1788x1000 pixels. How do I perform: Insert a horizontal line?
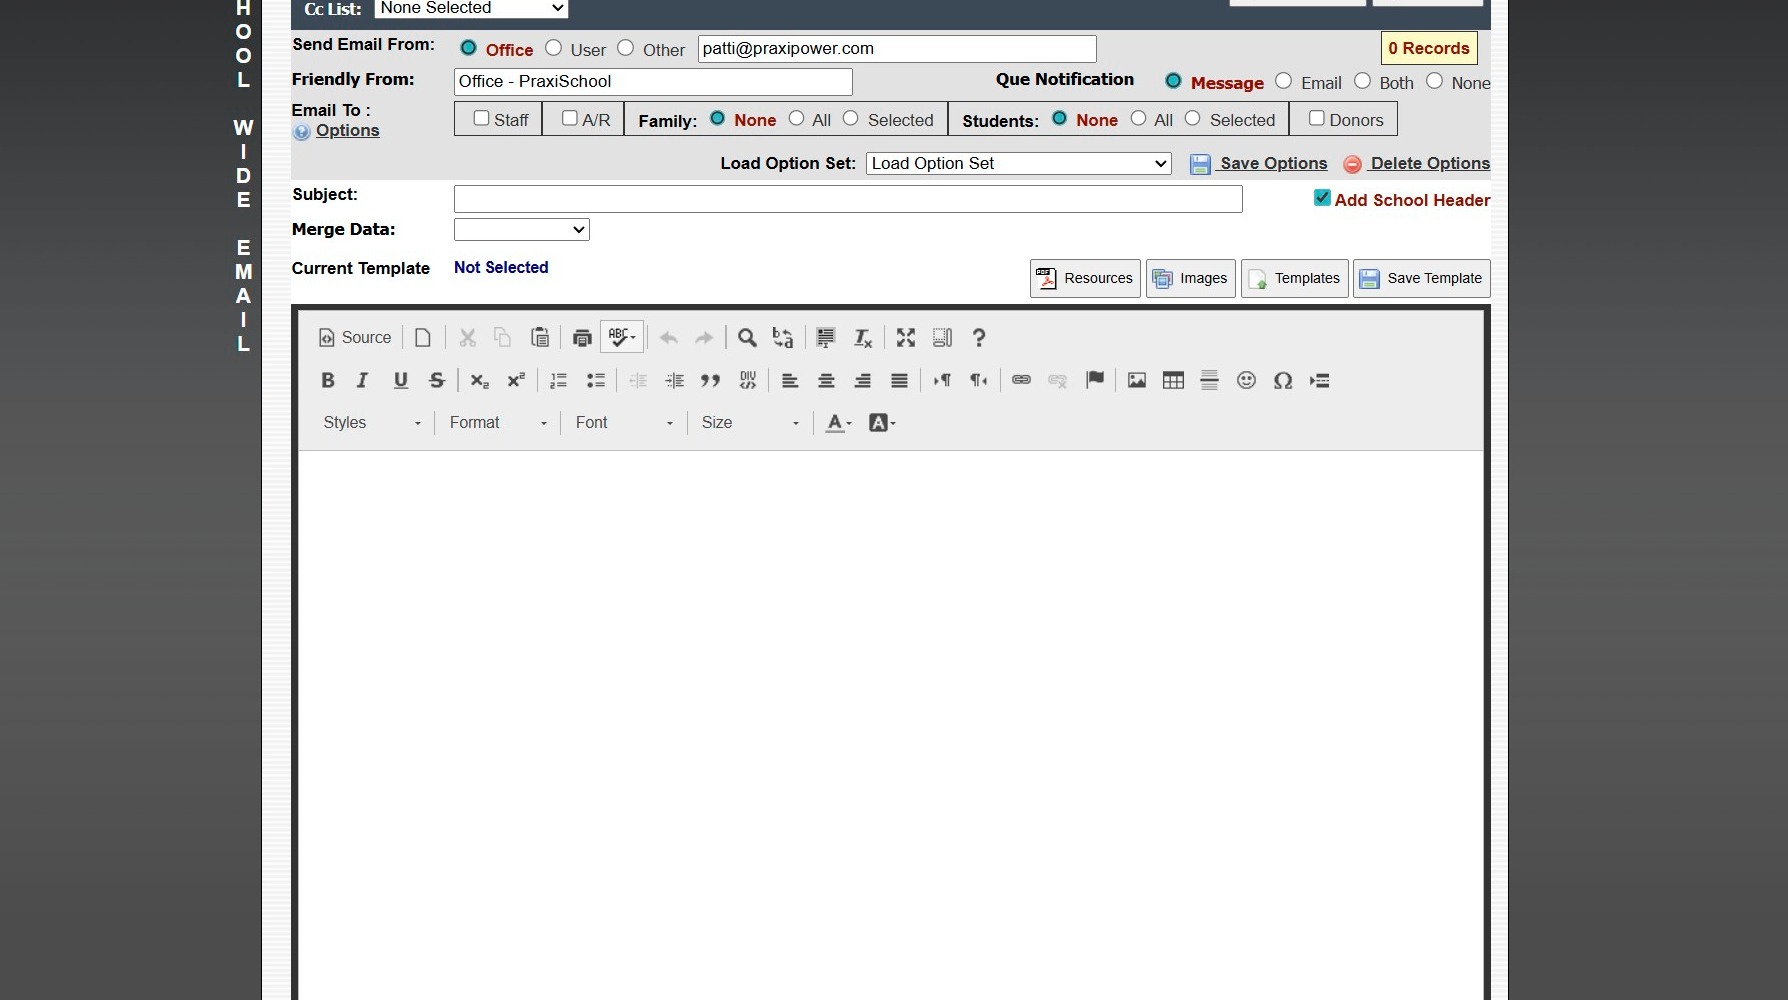pos(1209,380)
